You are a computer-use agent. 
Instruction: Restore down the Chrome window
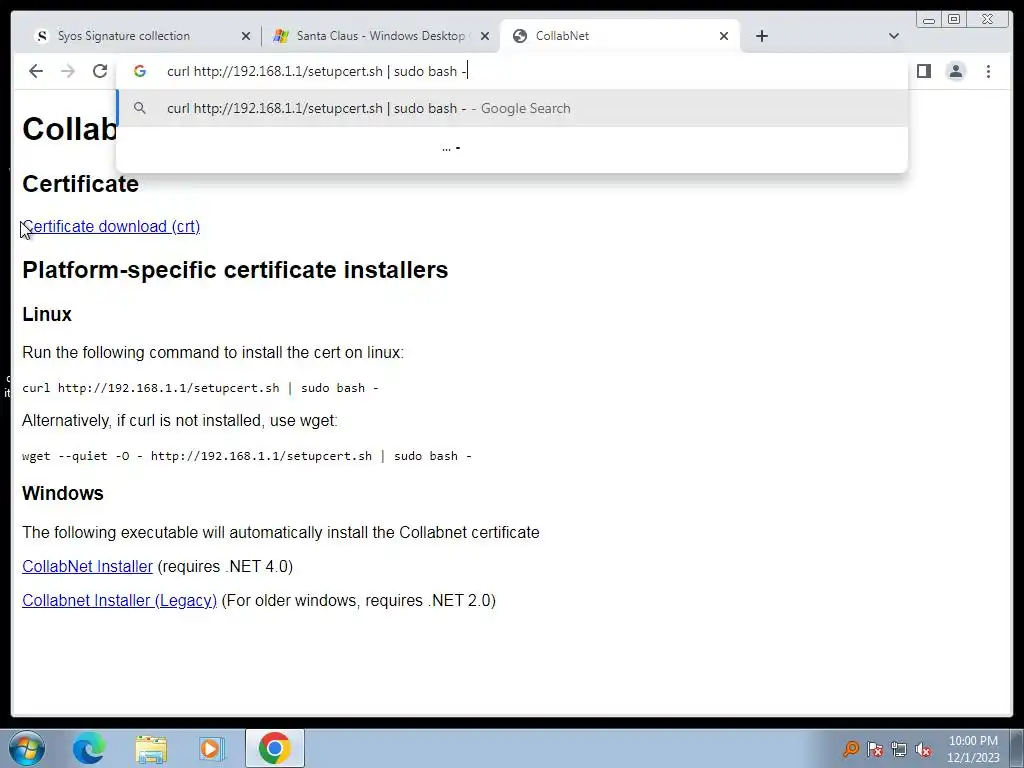[953, 20]
